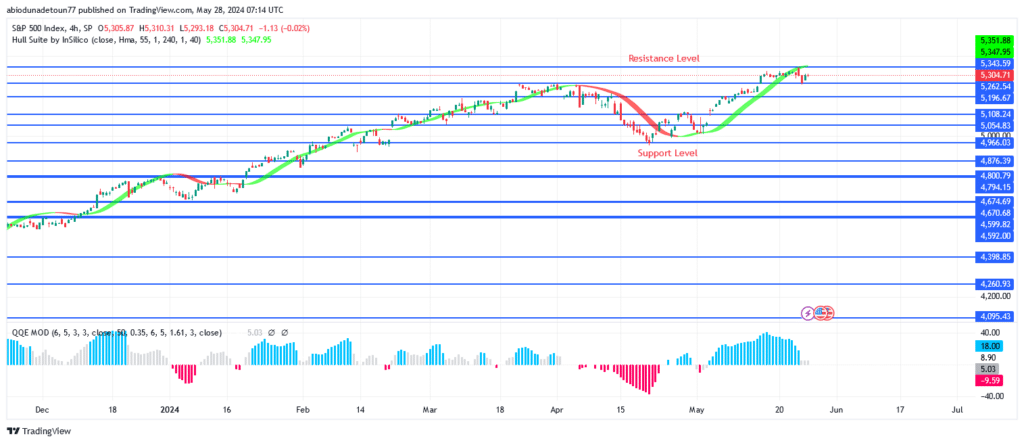The image size is (1024, 443).
Task: Click the Mar label on time axis
Action: [x=428, y=410]
